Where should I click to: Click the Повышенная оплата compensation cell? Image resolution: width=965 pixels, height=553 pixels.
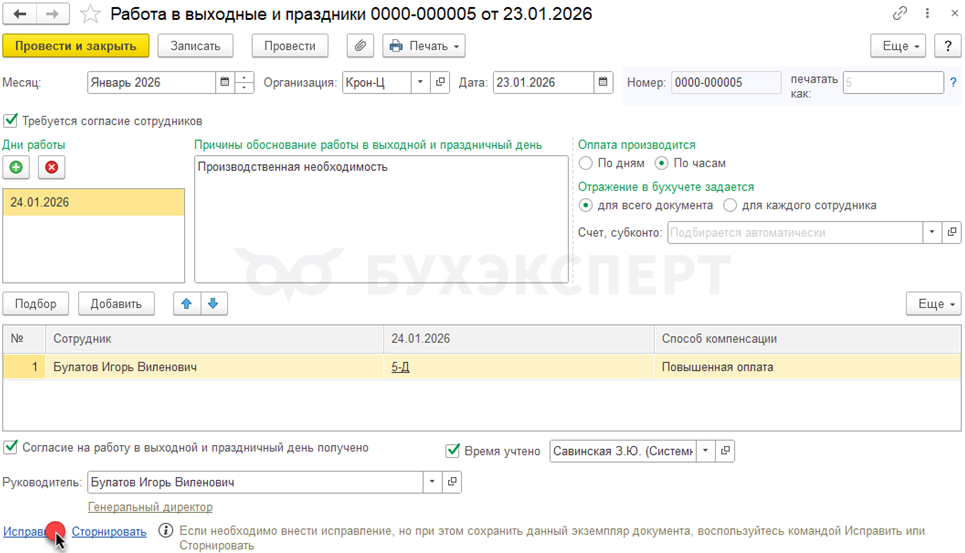(x=807, y=367)
